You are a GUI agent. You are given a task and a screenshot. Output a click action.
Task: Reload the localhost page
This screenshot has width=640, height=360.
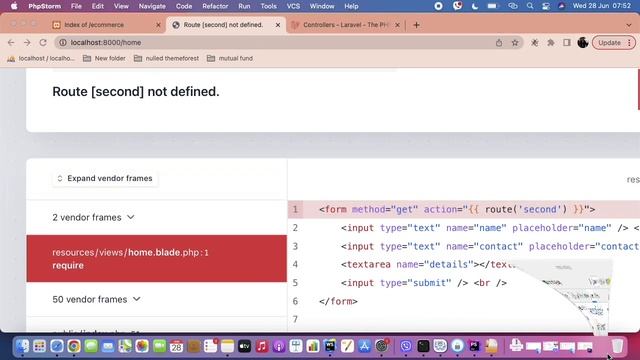click(43, 42)
